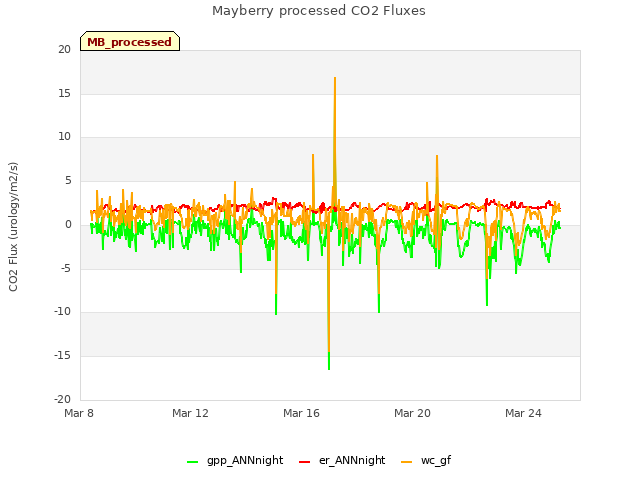Click the Mar 16 x-axis label

[301, 413]
